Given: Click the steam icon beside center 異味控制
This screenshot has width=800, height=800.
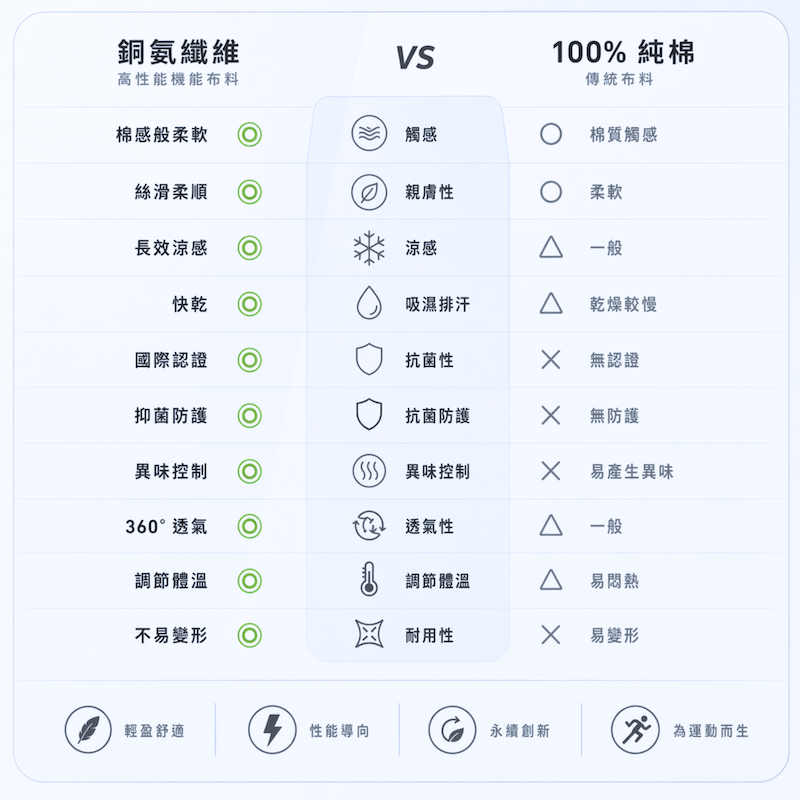Looking at the screenshot, I should [369, 471].
